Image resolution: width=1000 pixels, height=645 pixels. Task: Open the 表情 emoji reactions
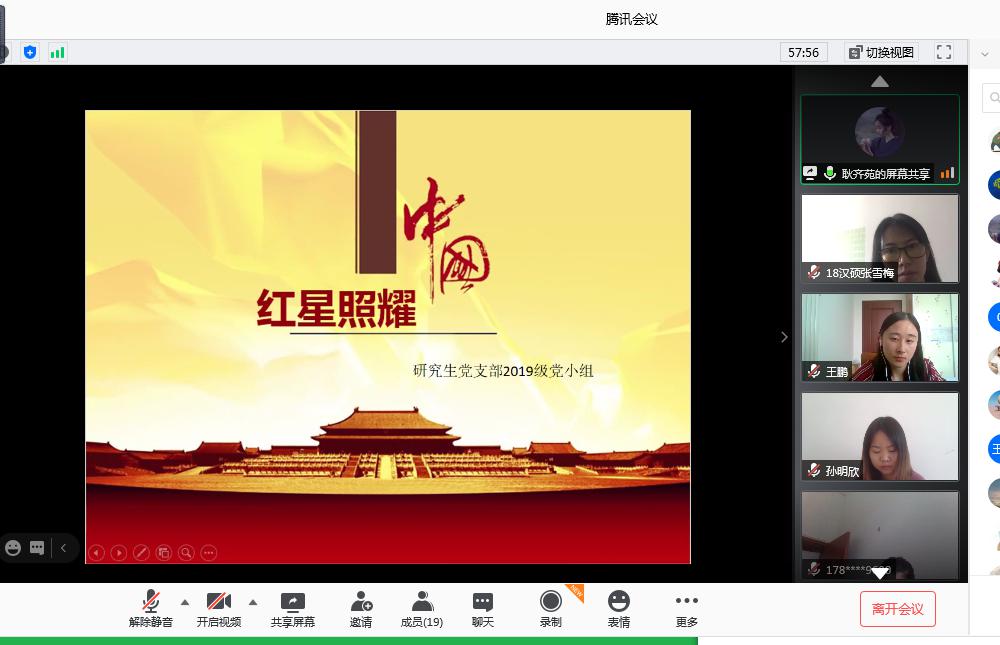[619, 607]
